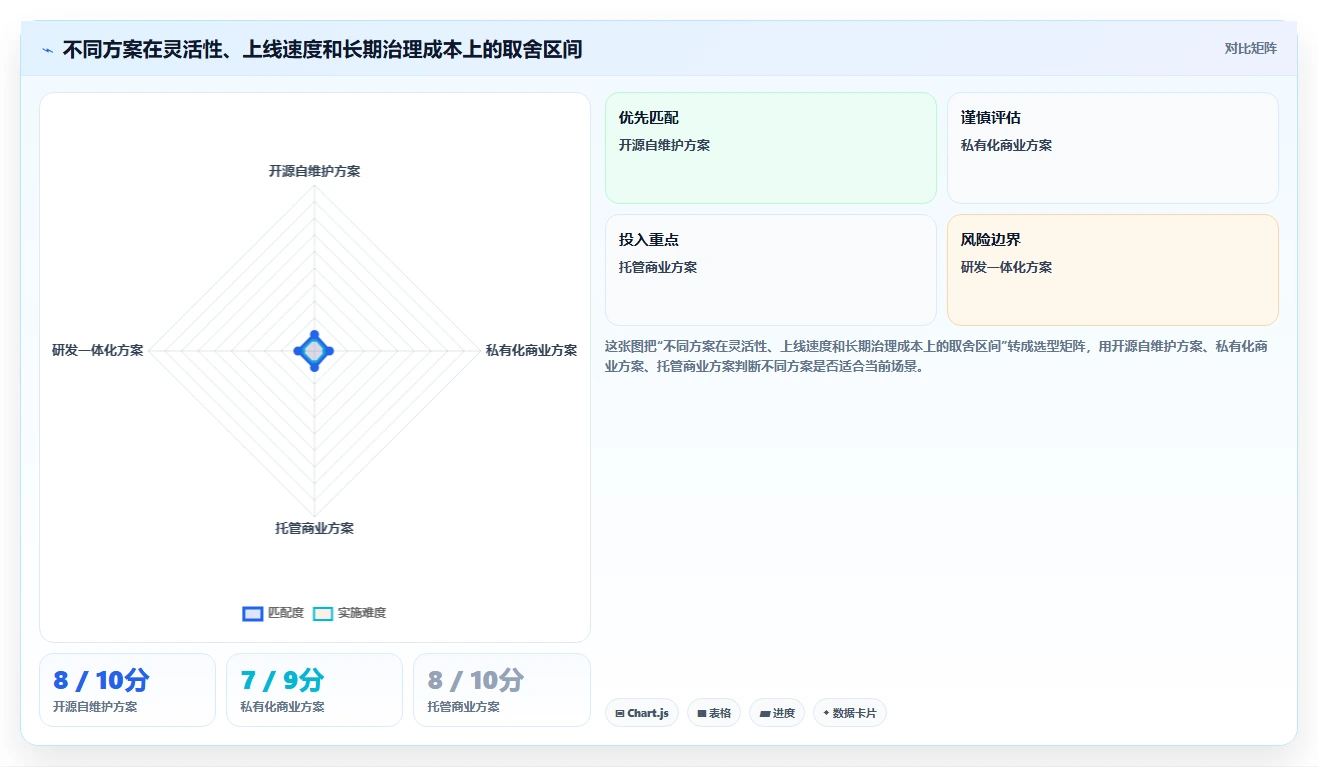Click the chart icon in Chart.js chip
Viewport: 1318px width, 767px height.
620,713
